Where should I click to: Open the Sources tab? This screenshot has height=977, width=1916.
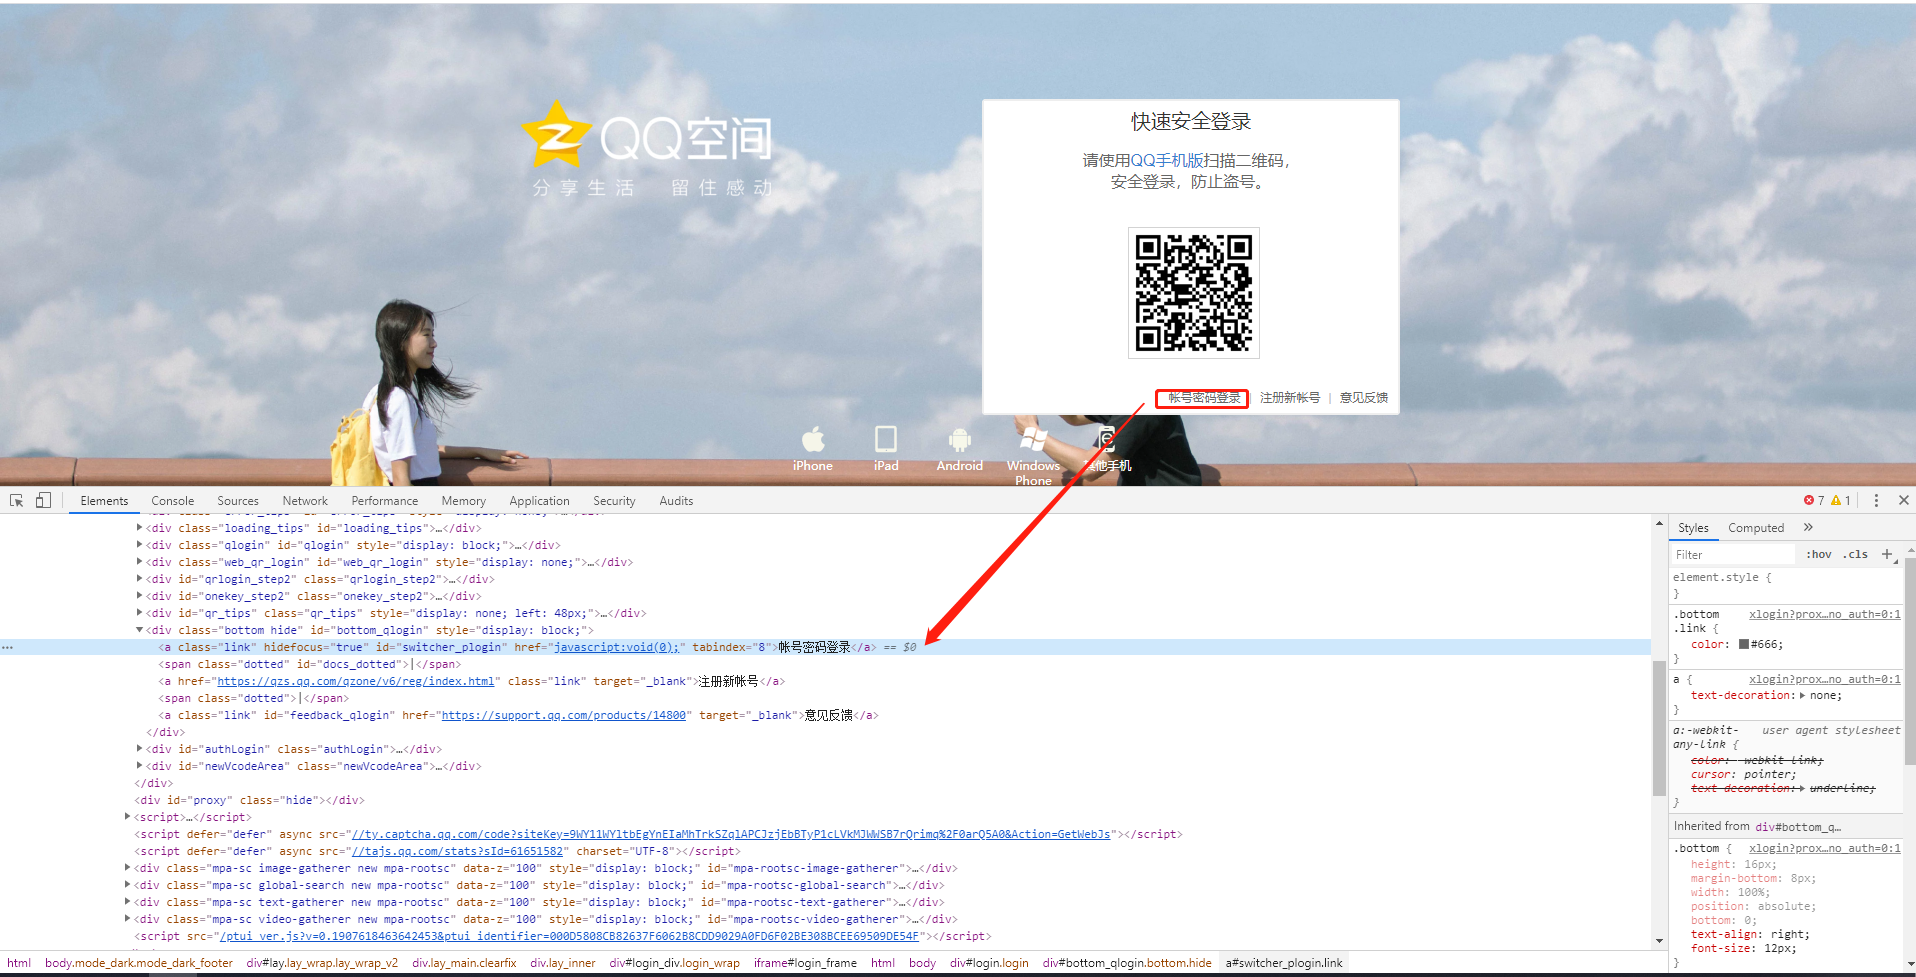pos(238,501)
